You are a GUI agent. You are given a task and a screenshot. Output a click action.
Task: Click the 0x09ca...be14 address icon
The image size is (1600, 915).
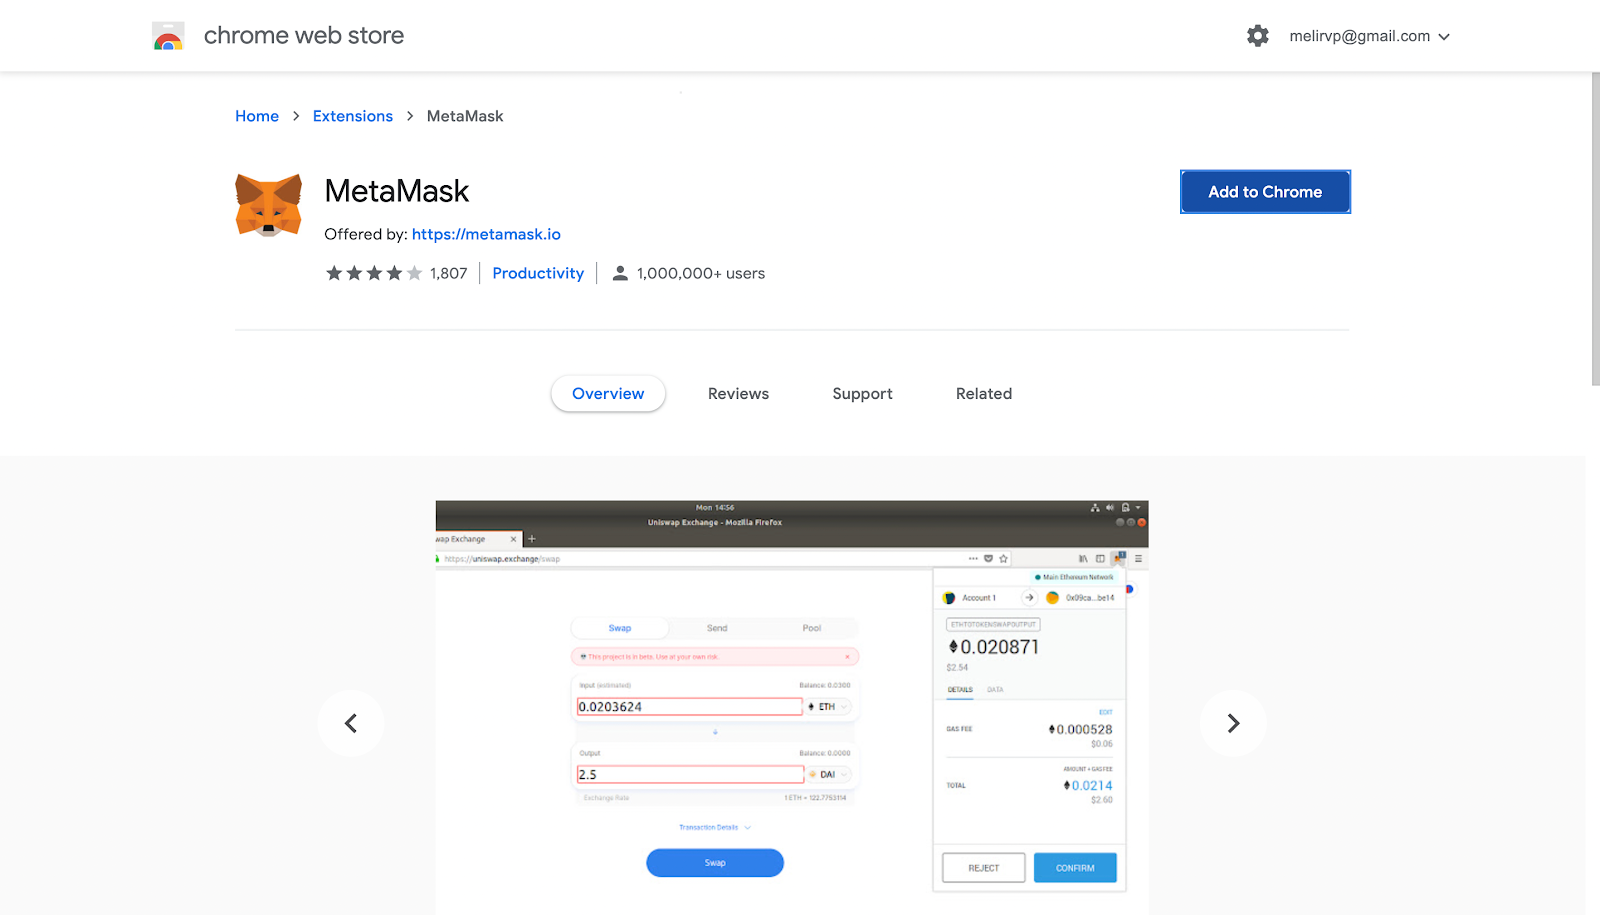coord(1052,598)
